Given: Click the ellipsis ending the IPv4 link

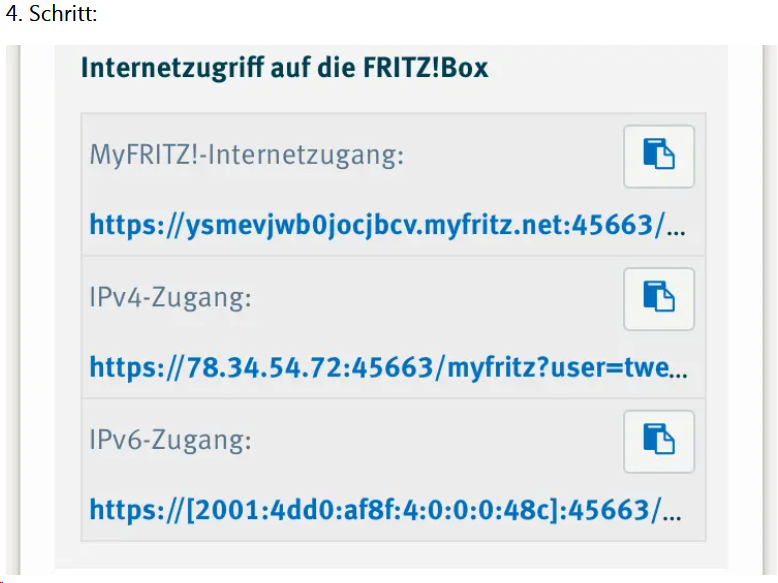Looking at the screenshot, I should [x=677, y=370].
